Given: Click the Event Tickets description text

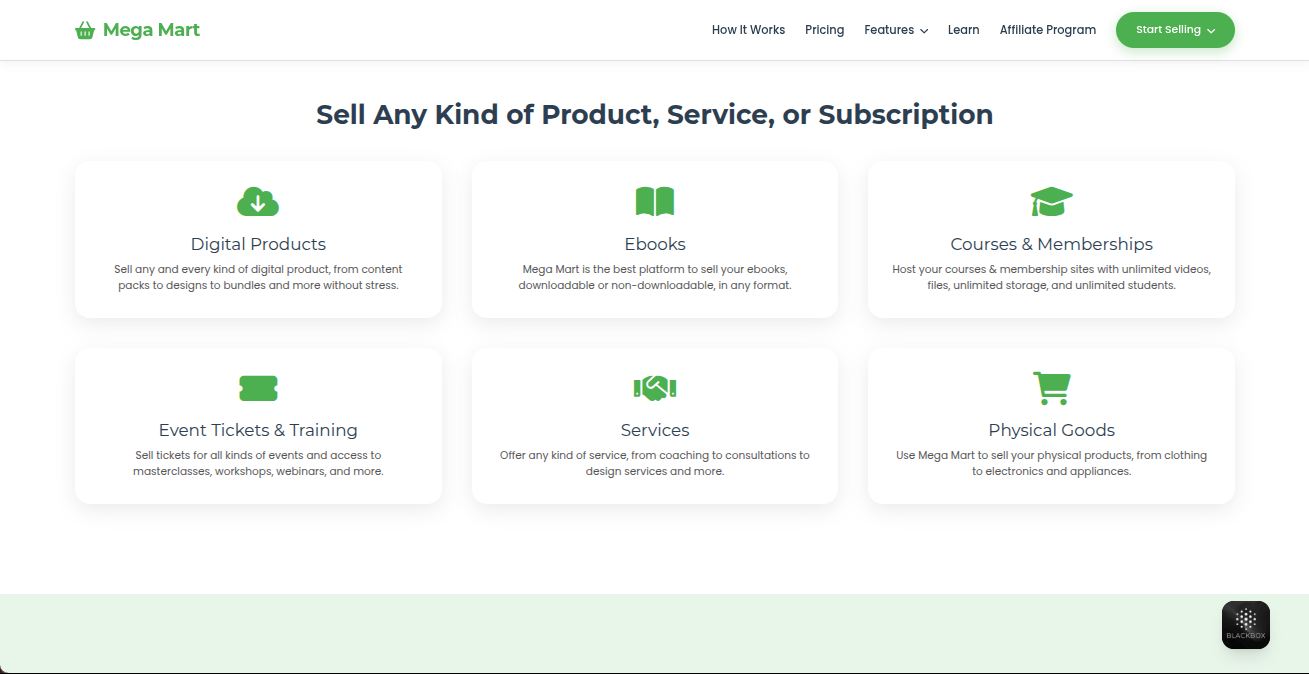Looking at the screenshot, I should 258,463.
